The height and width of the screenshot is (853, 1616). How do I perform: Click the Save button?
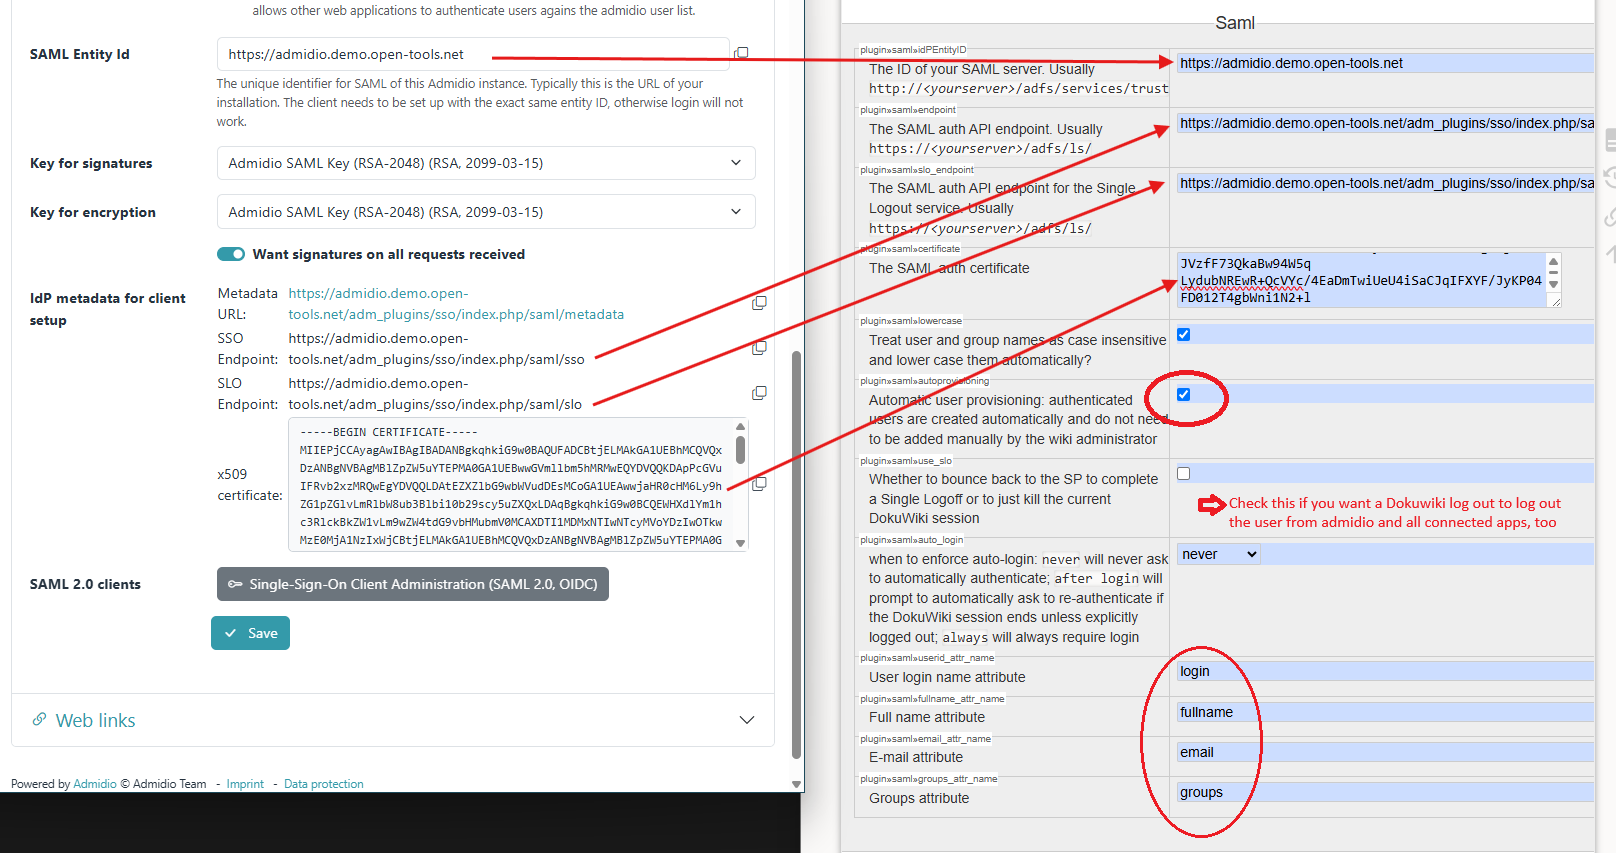(x=250, y=633)
